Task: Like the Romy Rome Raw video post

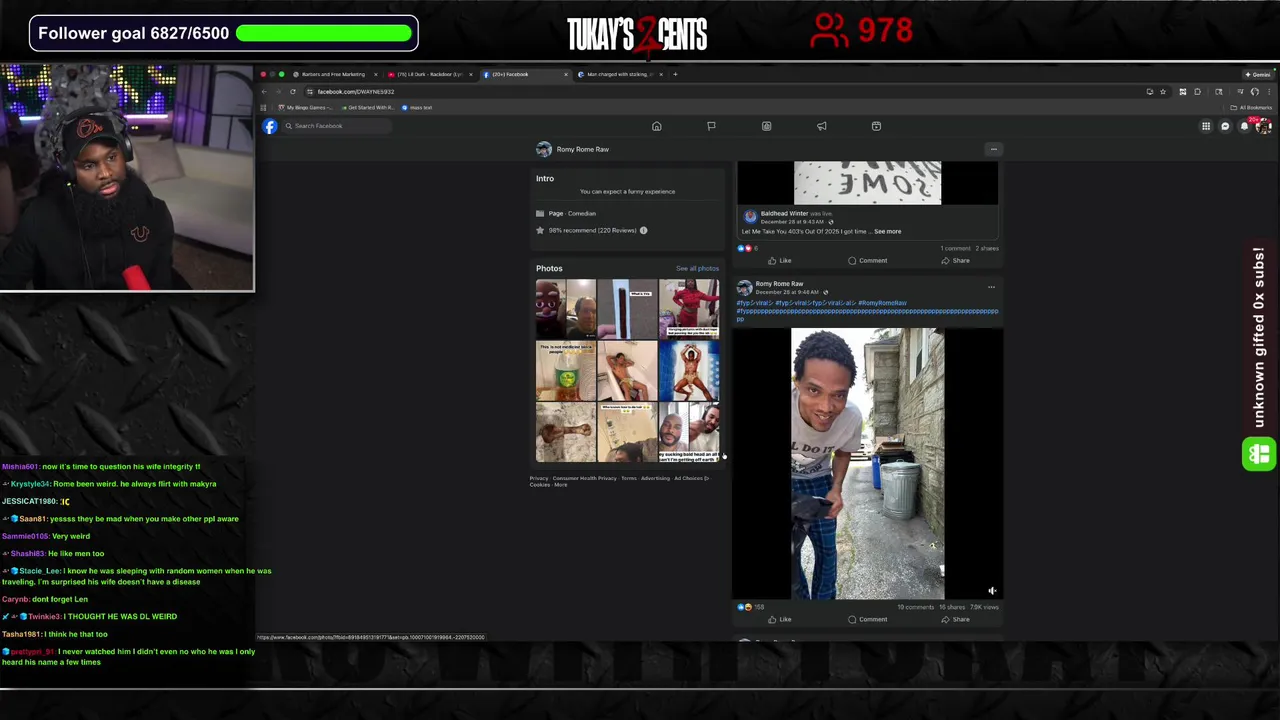Action: [780, 619]
